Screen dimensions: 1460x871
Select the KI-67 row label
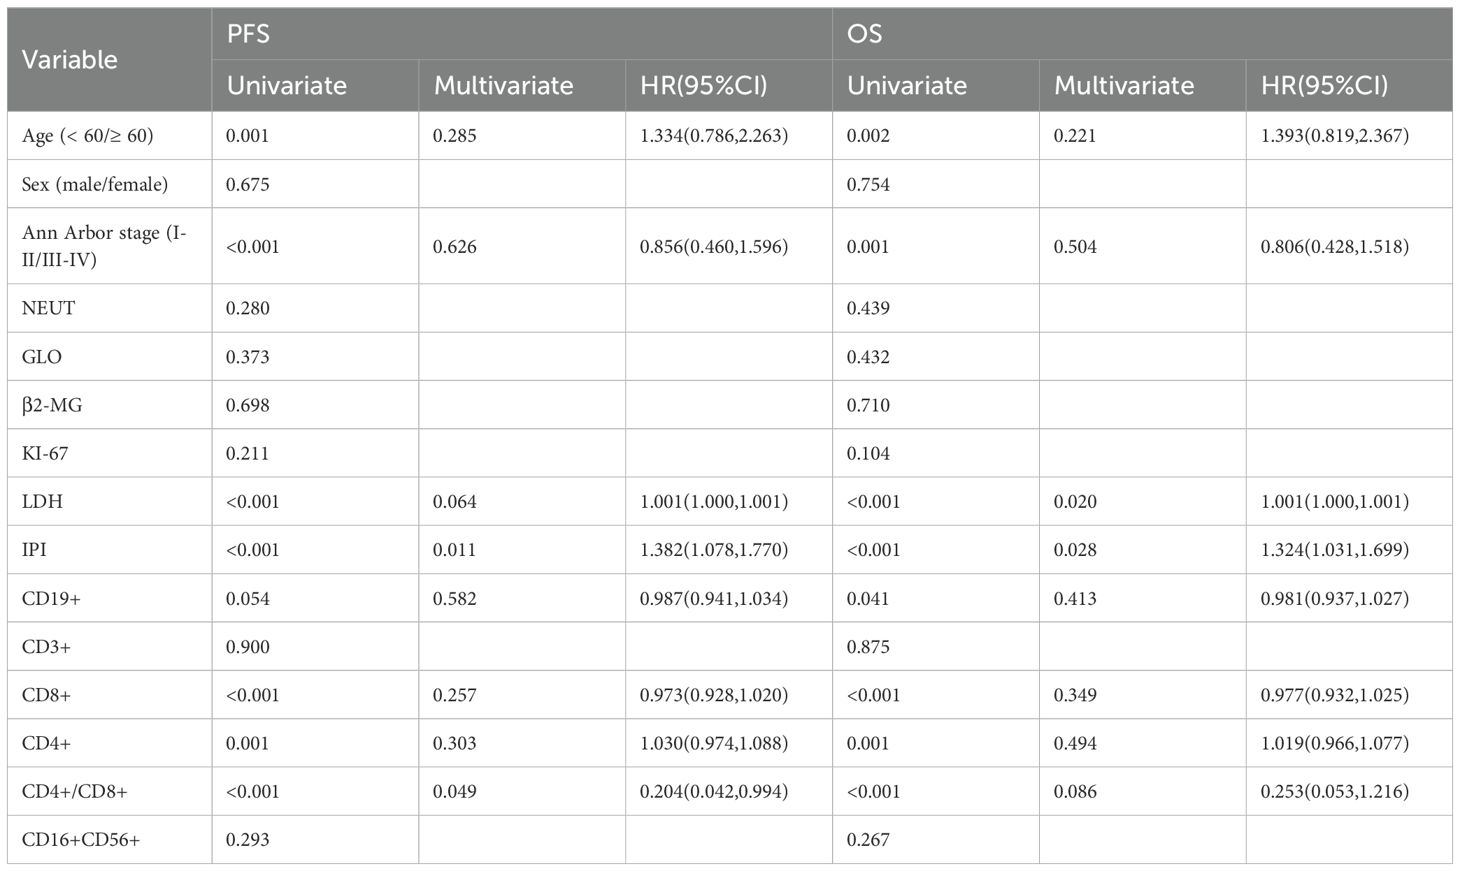[x=45, y=453]
